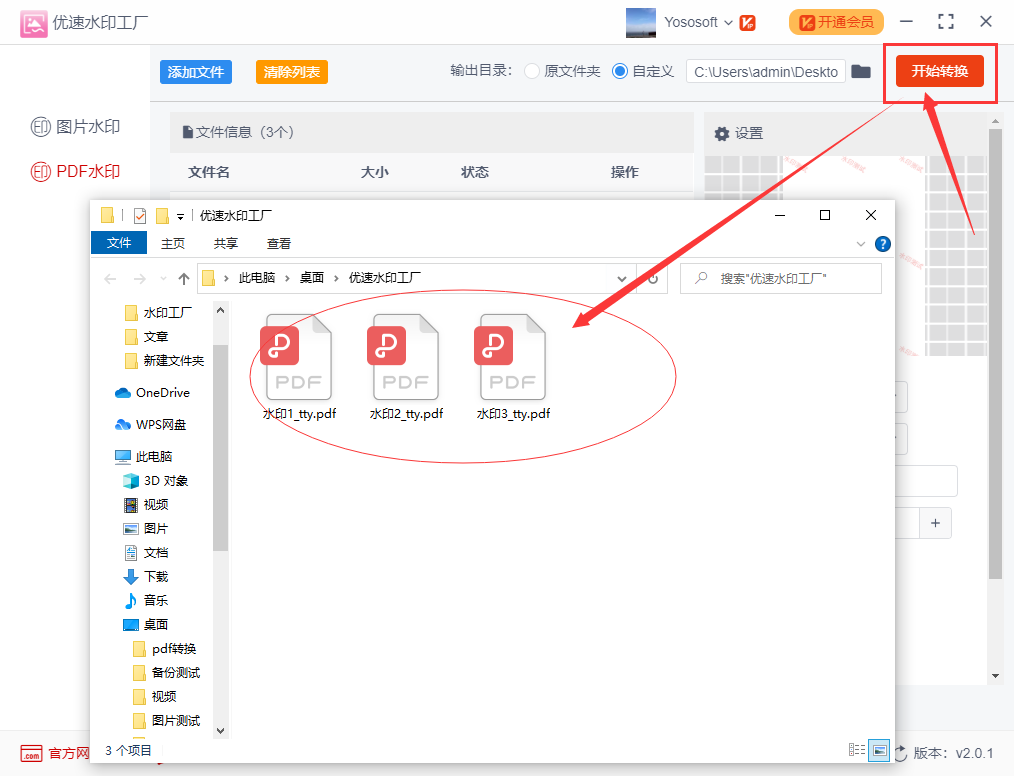Image resolution: width=1014 pixels, height=776 pixels.
Task: Go up one folder level in Explorer
Action: pos(184,279)
